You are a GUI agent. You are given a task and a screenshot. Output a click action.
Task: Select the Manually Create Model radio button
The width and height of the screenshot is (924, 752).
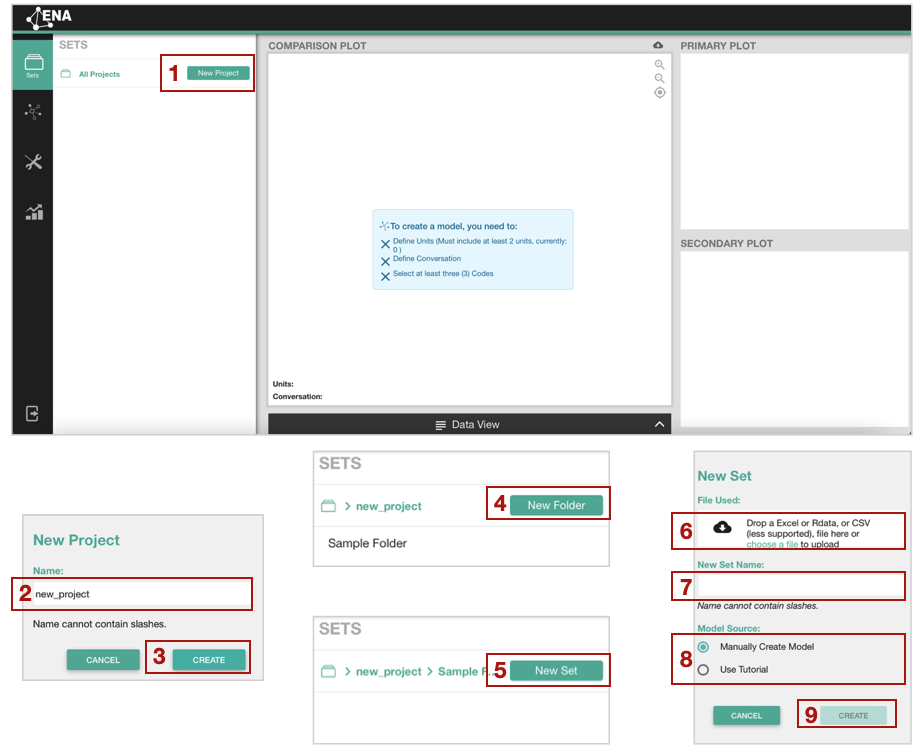pyautogui.click(x=704, y=647)
